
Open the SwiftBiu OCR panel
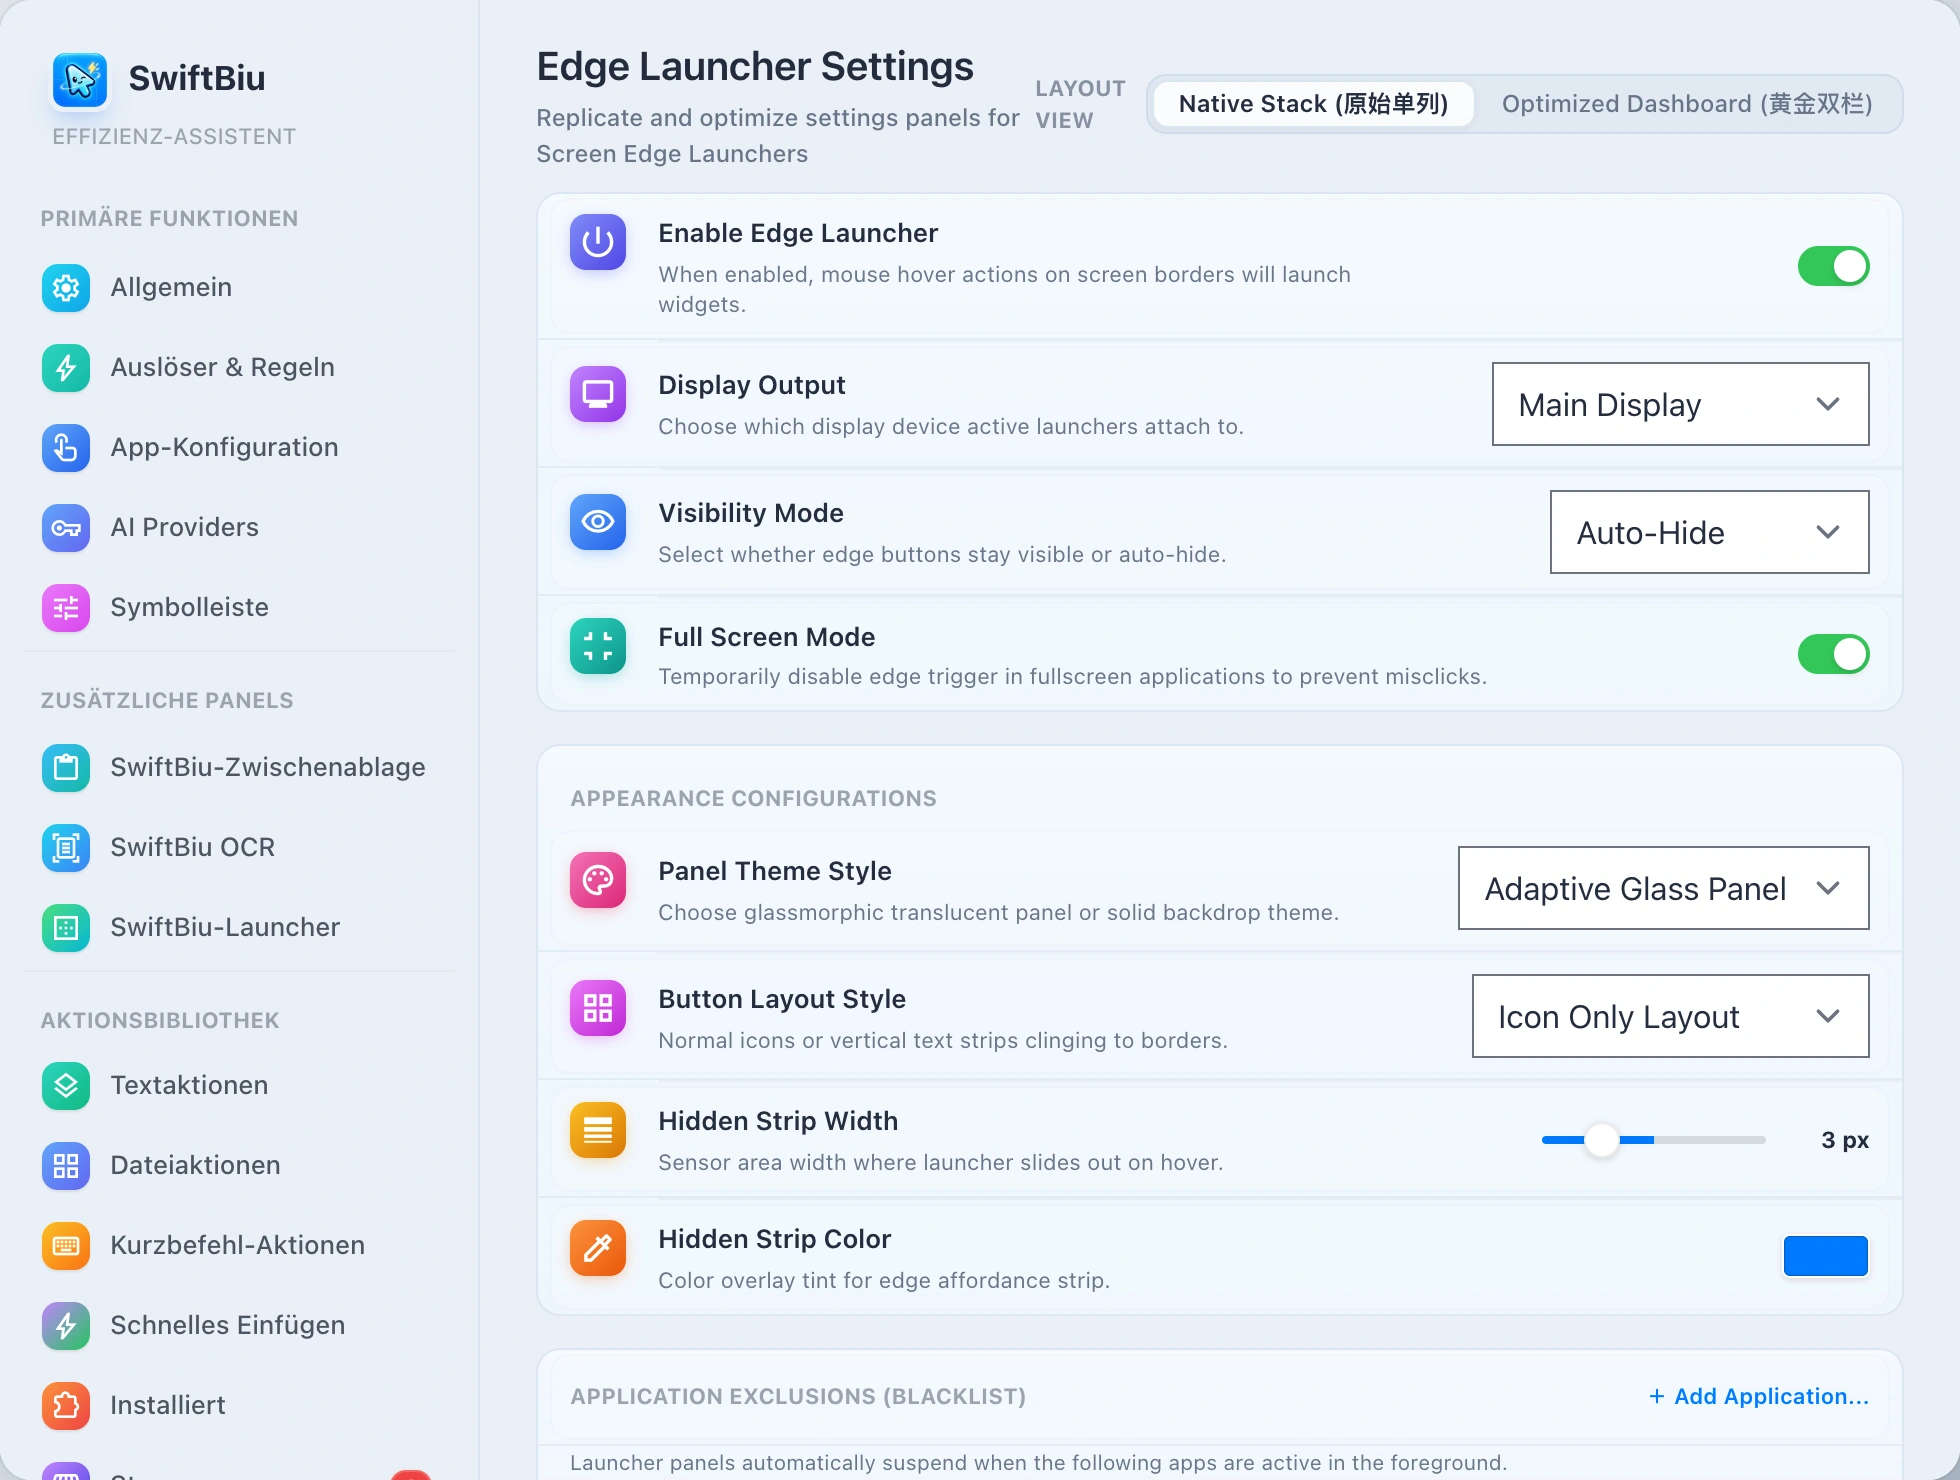(x=240, y=848)
